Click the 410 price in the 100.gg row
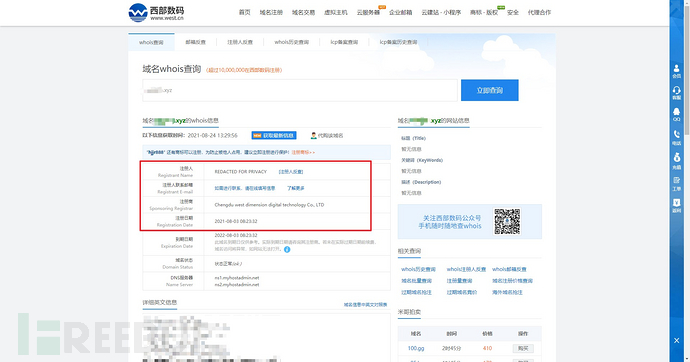 coord(487,348)
